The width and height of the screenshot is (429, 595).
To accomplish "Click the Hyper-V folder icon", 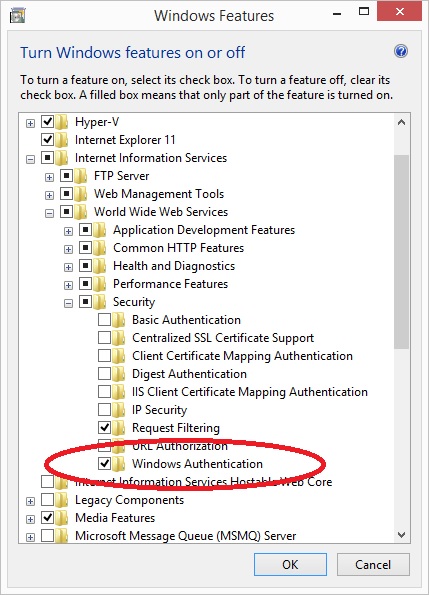I will tap(62, 122).
